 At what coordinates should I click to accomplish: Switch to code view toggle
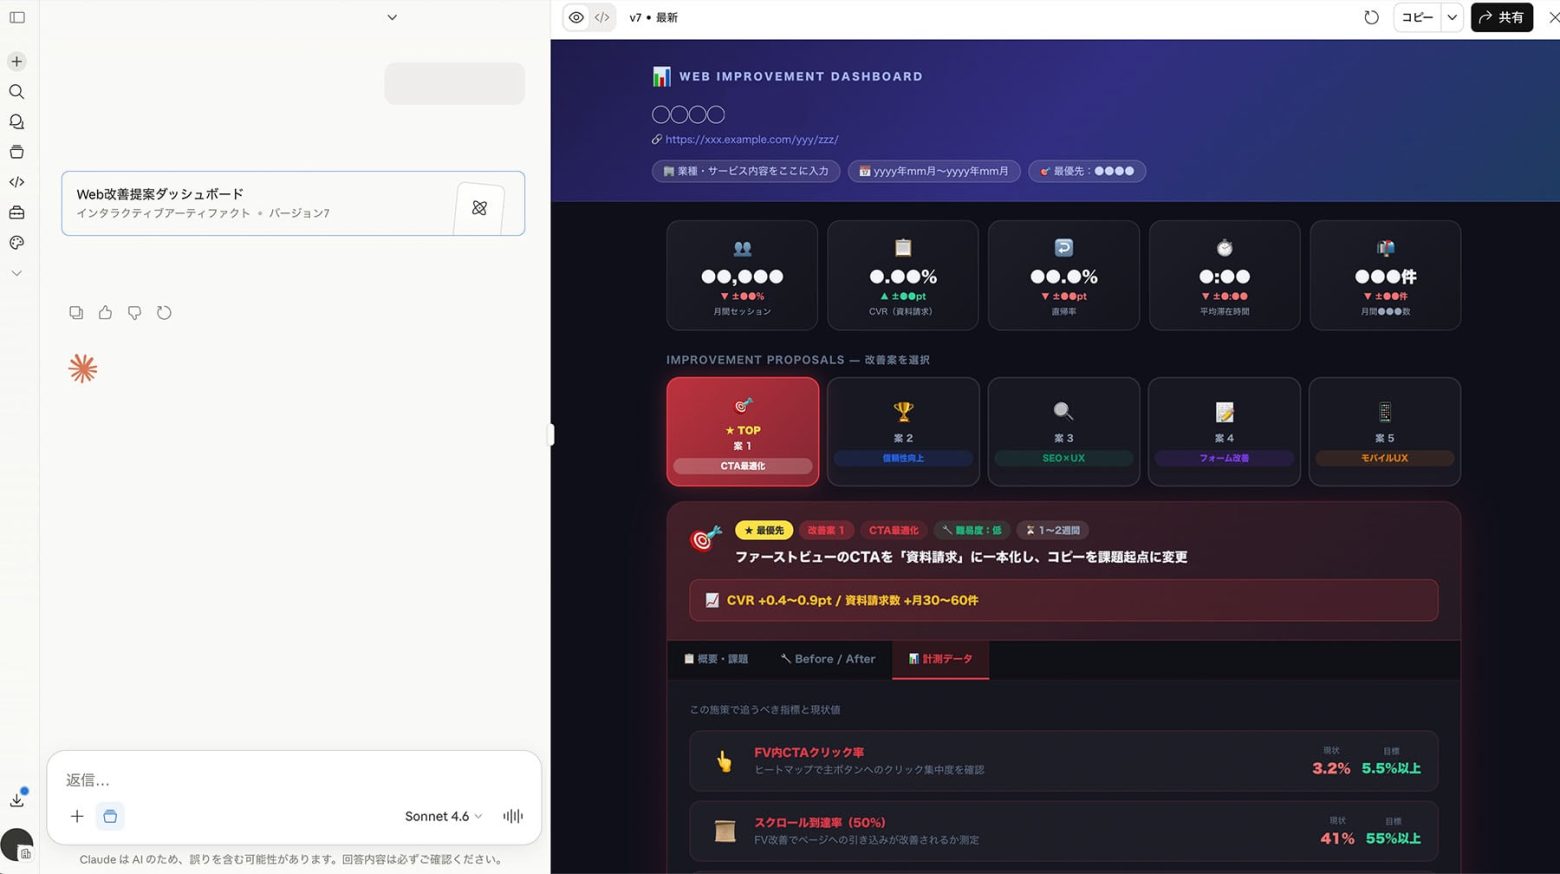click(x=602, y=17)
